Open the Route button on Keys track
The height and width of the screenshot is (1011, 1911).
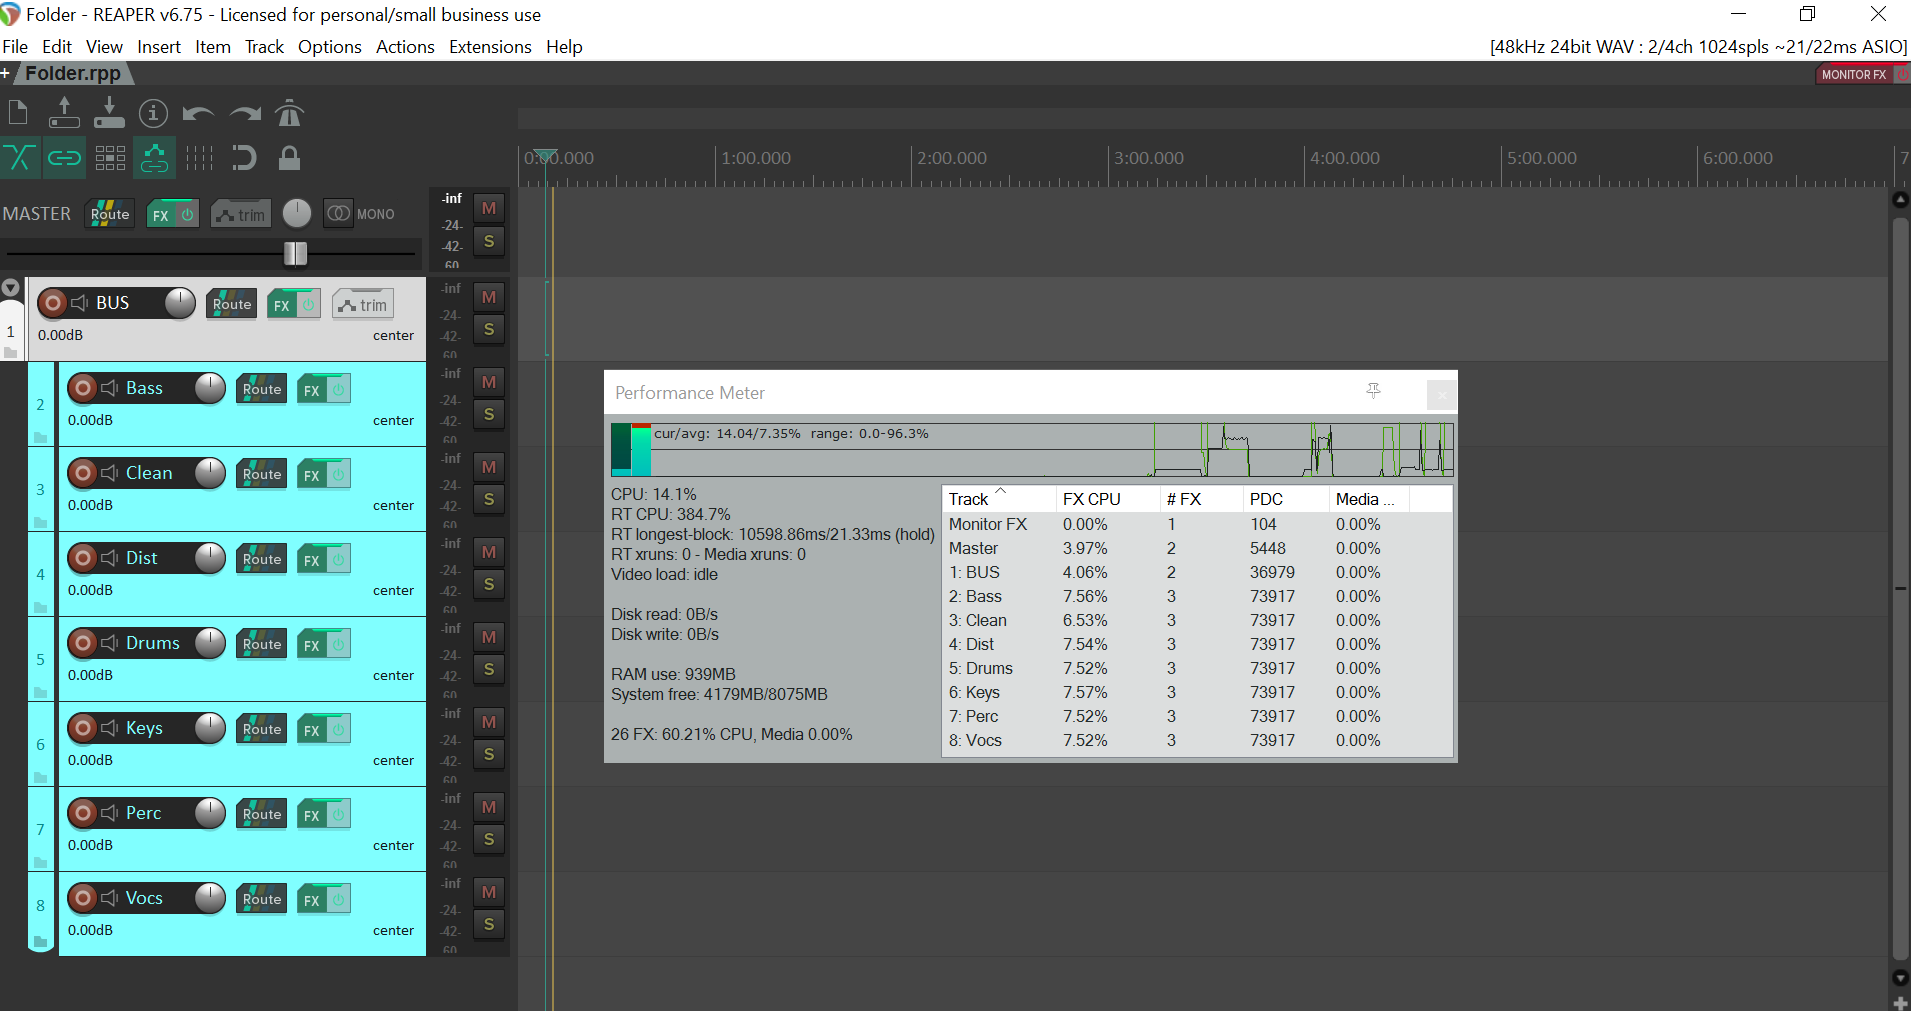262,729
